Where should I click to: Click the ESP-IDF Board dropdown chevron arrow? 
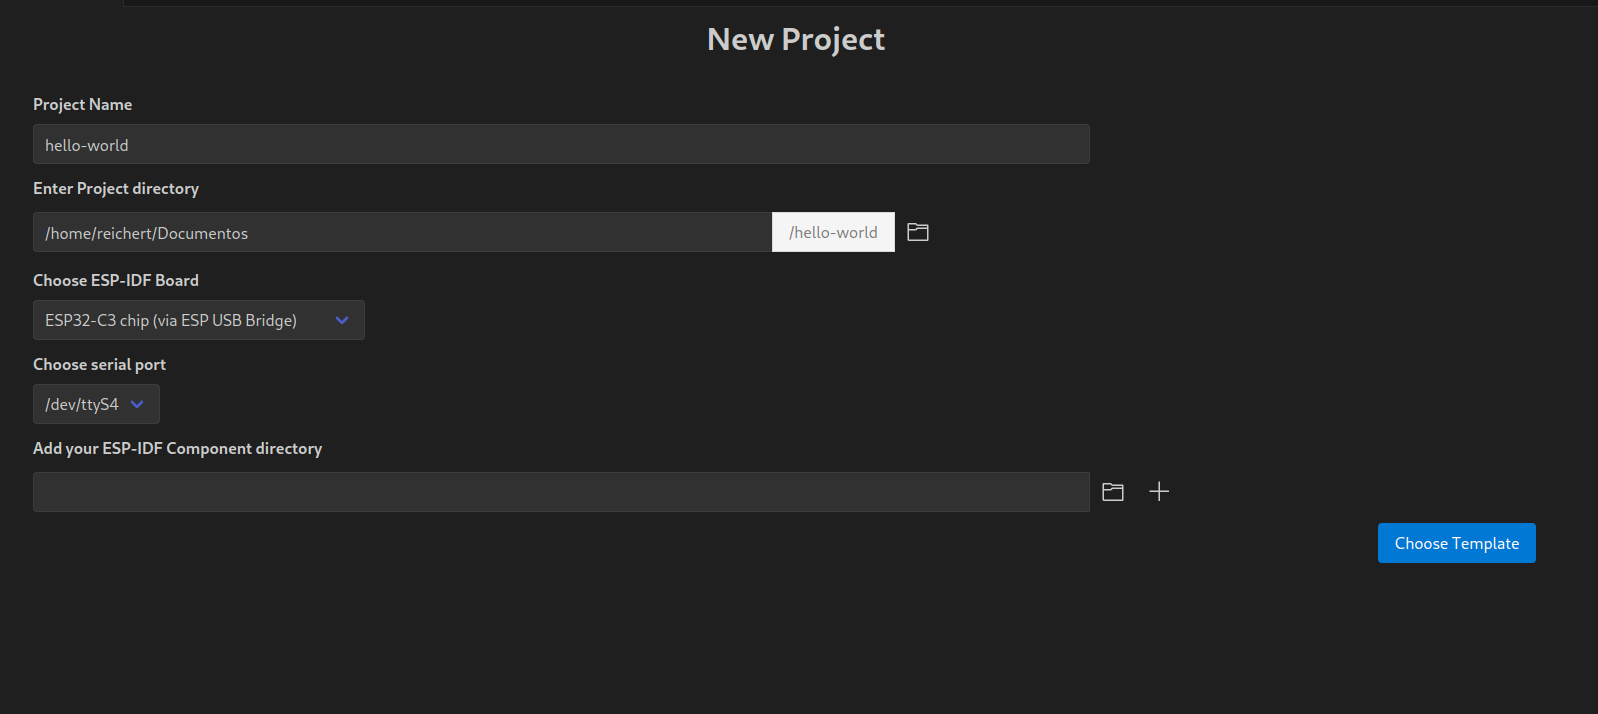pos(342,320)
